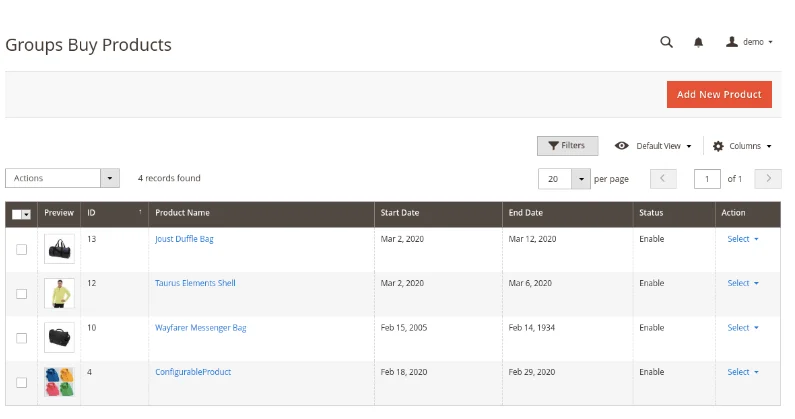This screenshot has width=795, height=419.
Task: Click the current page number field
Action: pyautogui.click(x=707, y=179)
